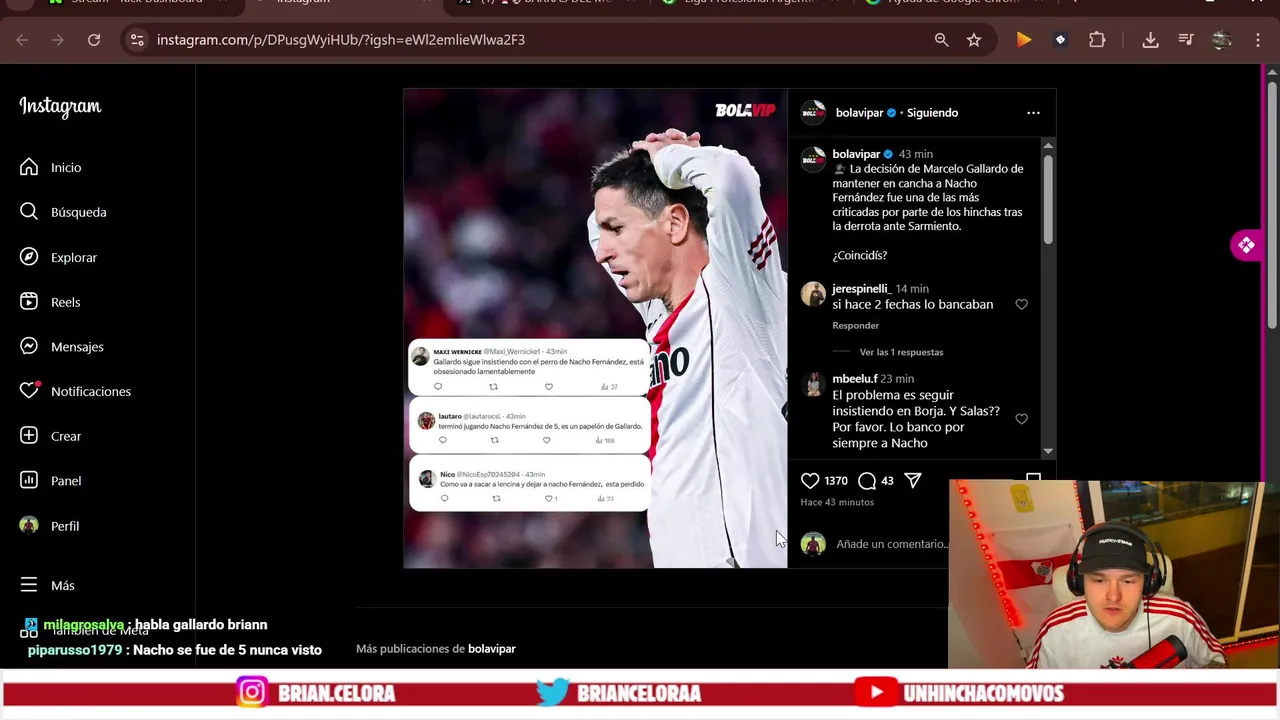Reply to jerespinelli_ comment via Responder

click(x=856, y=325)
